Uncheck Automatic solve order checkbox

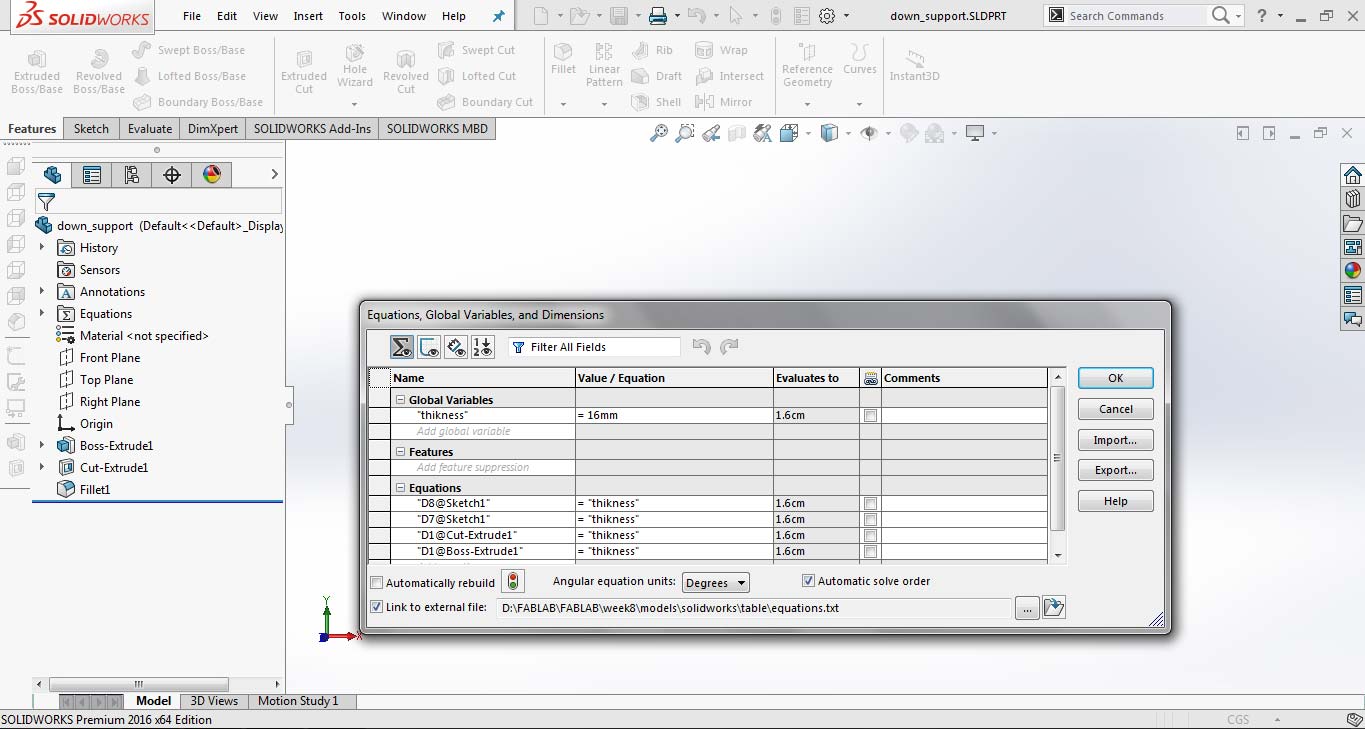click(x=808, y=581)
